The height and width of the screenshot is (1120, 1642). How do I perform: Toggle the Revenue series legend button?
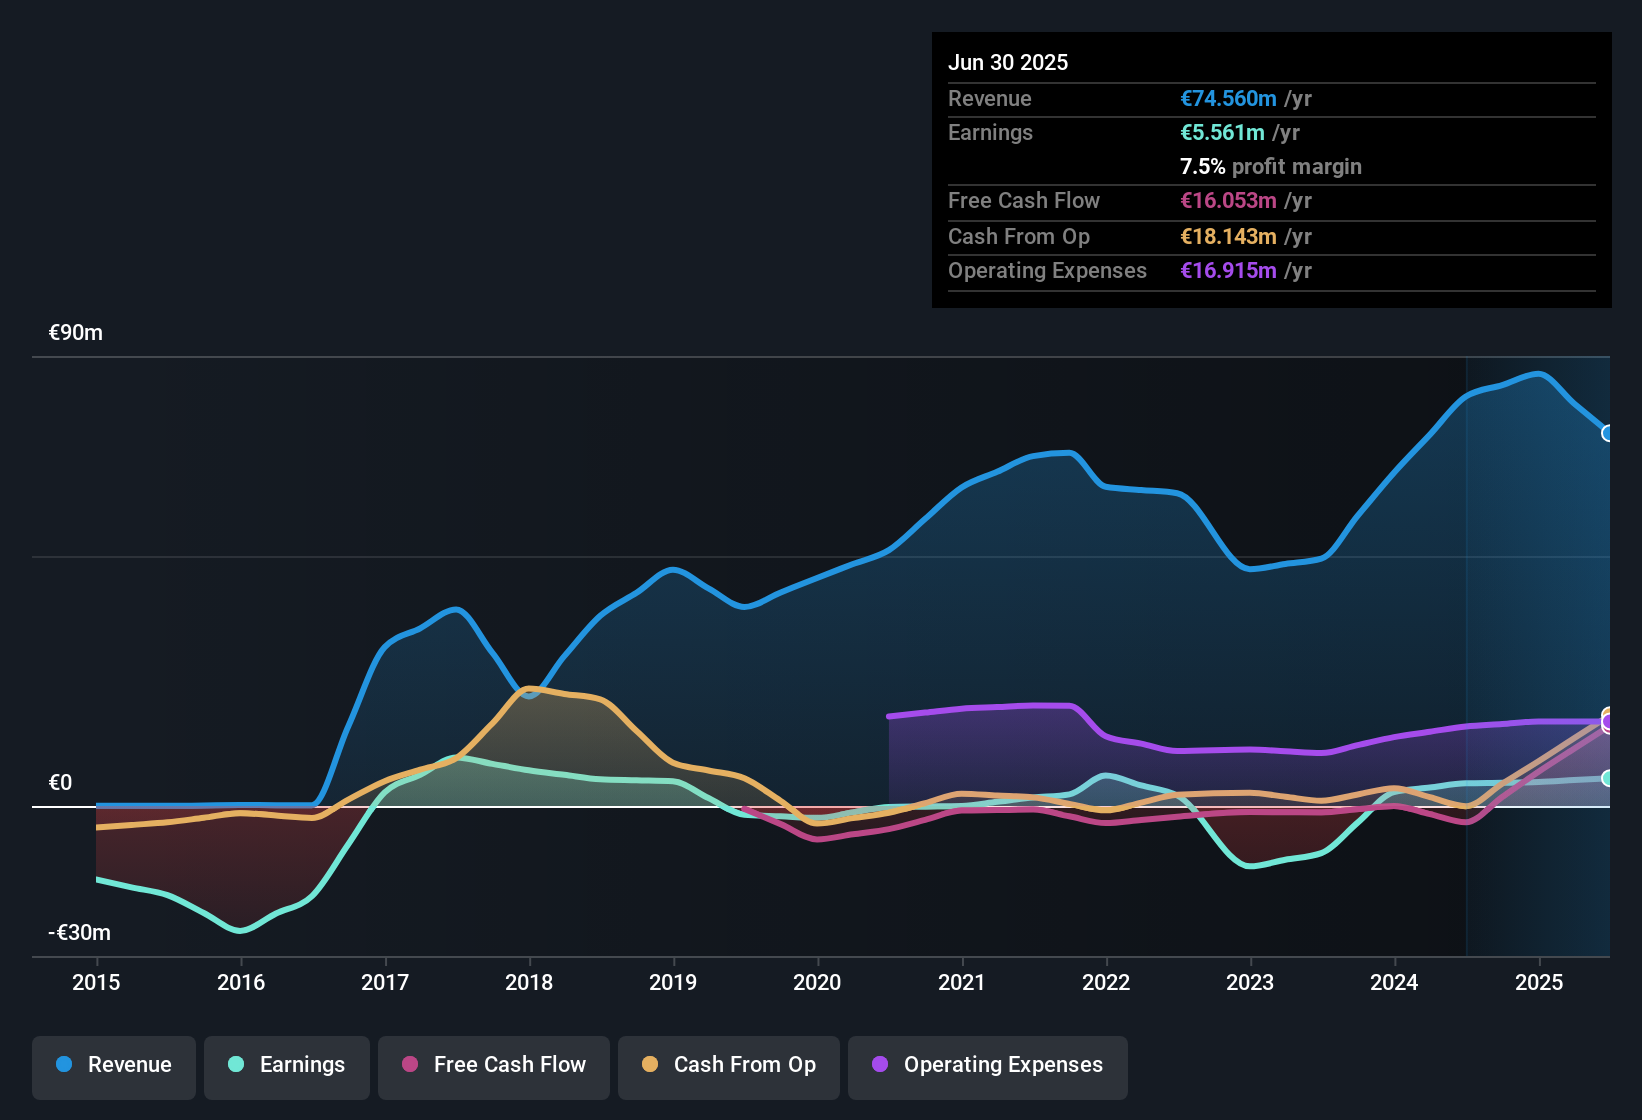[x=114, y=1065]
